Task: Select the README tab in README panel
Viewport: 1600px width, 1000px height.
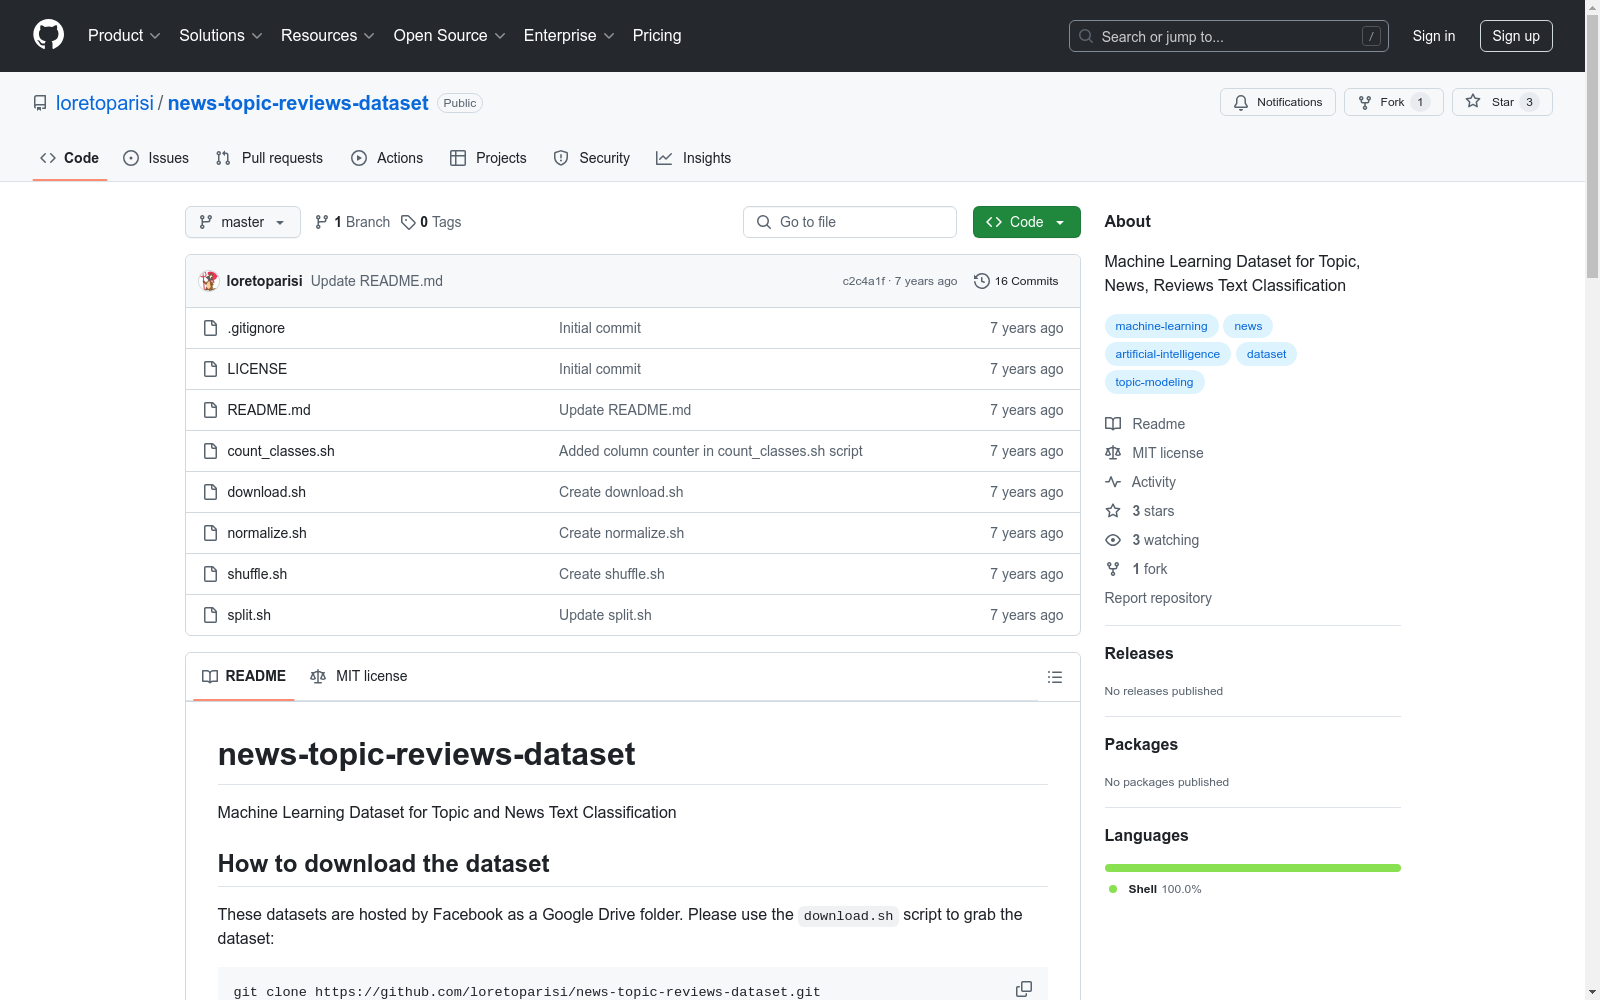Action: [244, 676]
